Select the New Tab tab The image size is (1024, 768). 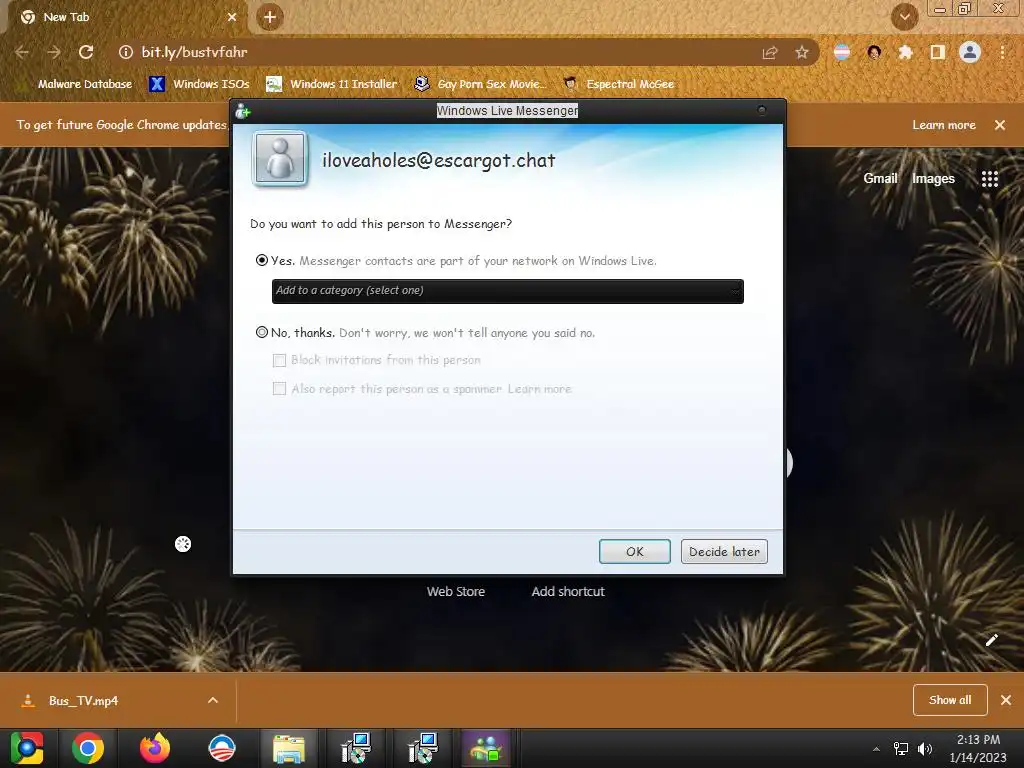127,18
